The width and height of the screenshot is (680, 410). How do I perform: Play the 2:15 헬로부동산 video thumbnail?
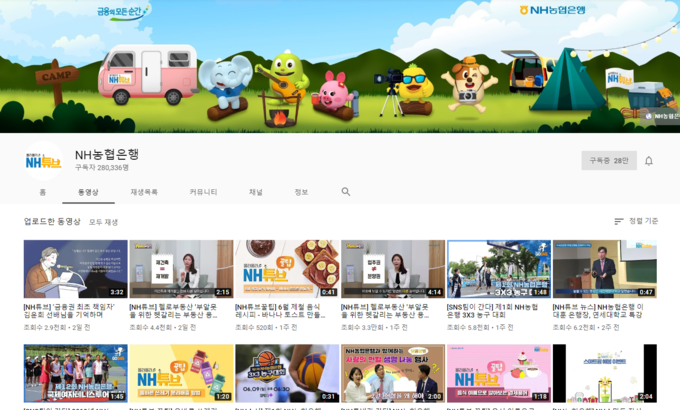point(181,269)
